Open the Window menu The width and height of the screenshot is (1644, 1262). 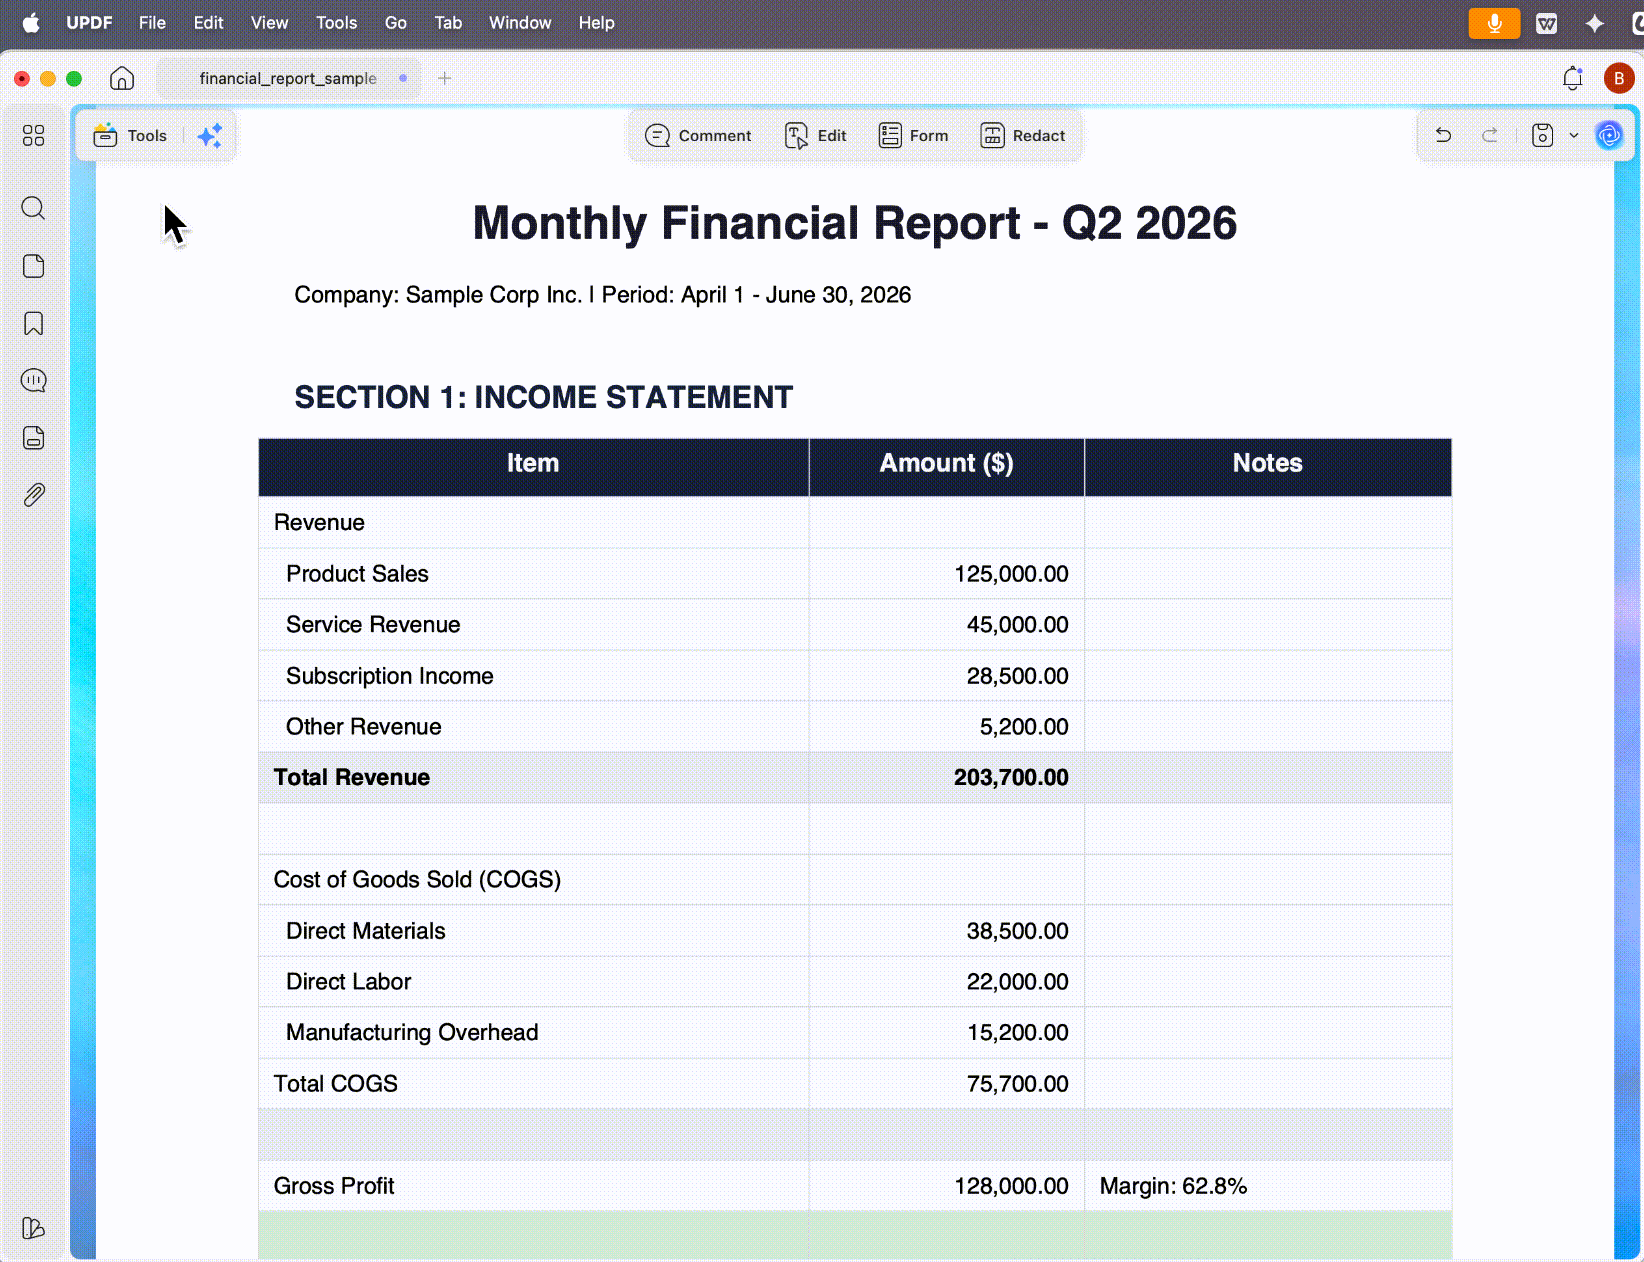pyautogui.click(x=520, y=23)
